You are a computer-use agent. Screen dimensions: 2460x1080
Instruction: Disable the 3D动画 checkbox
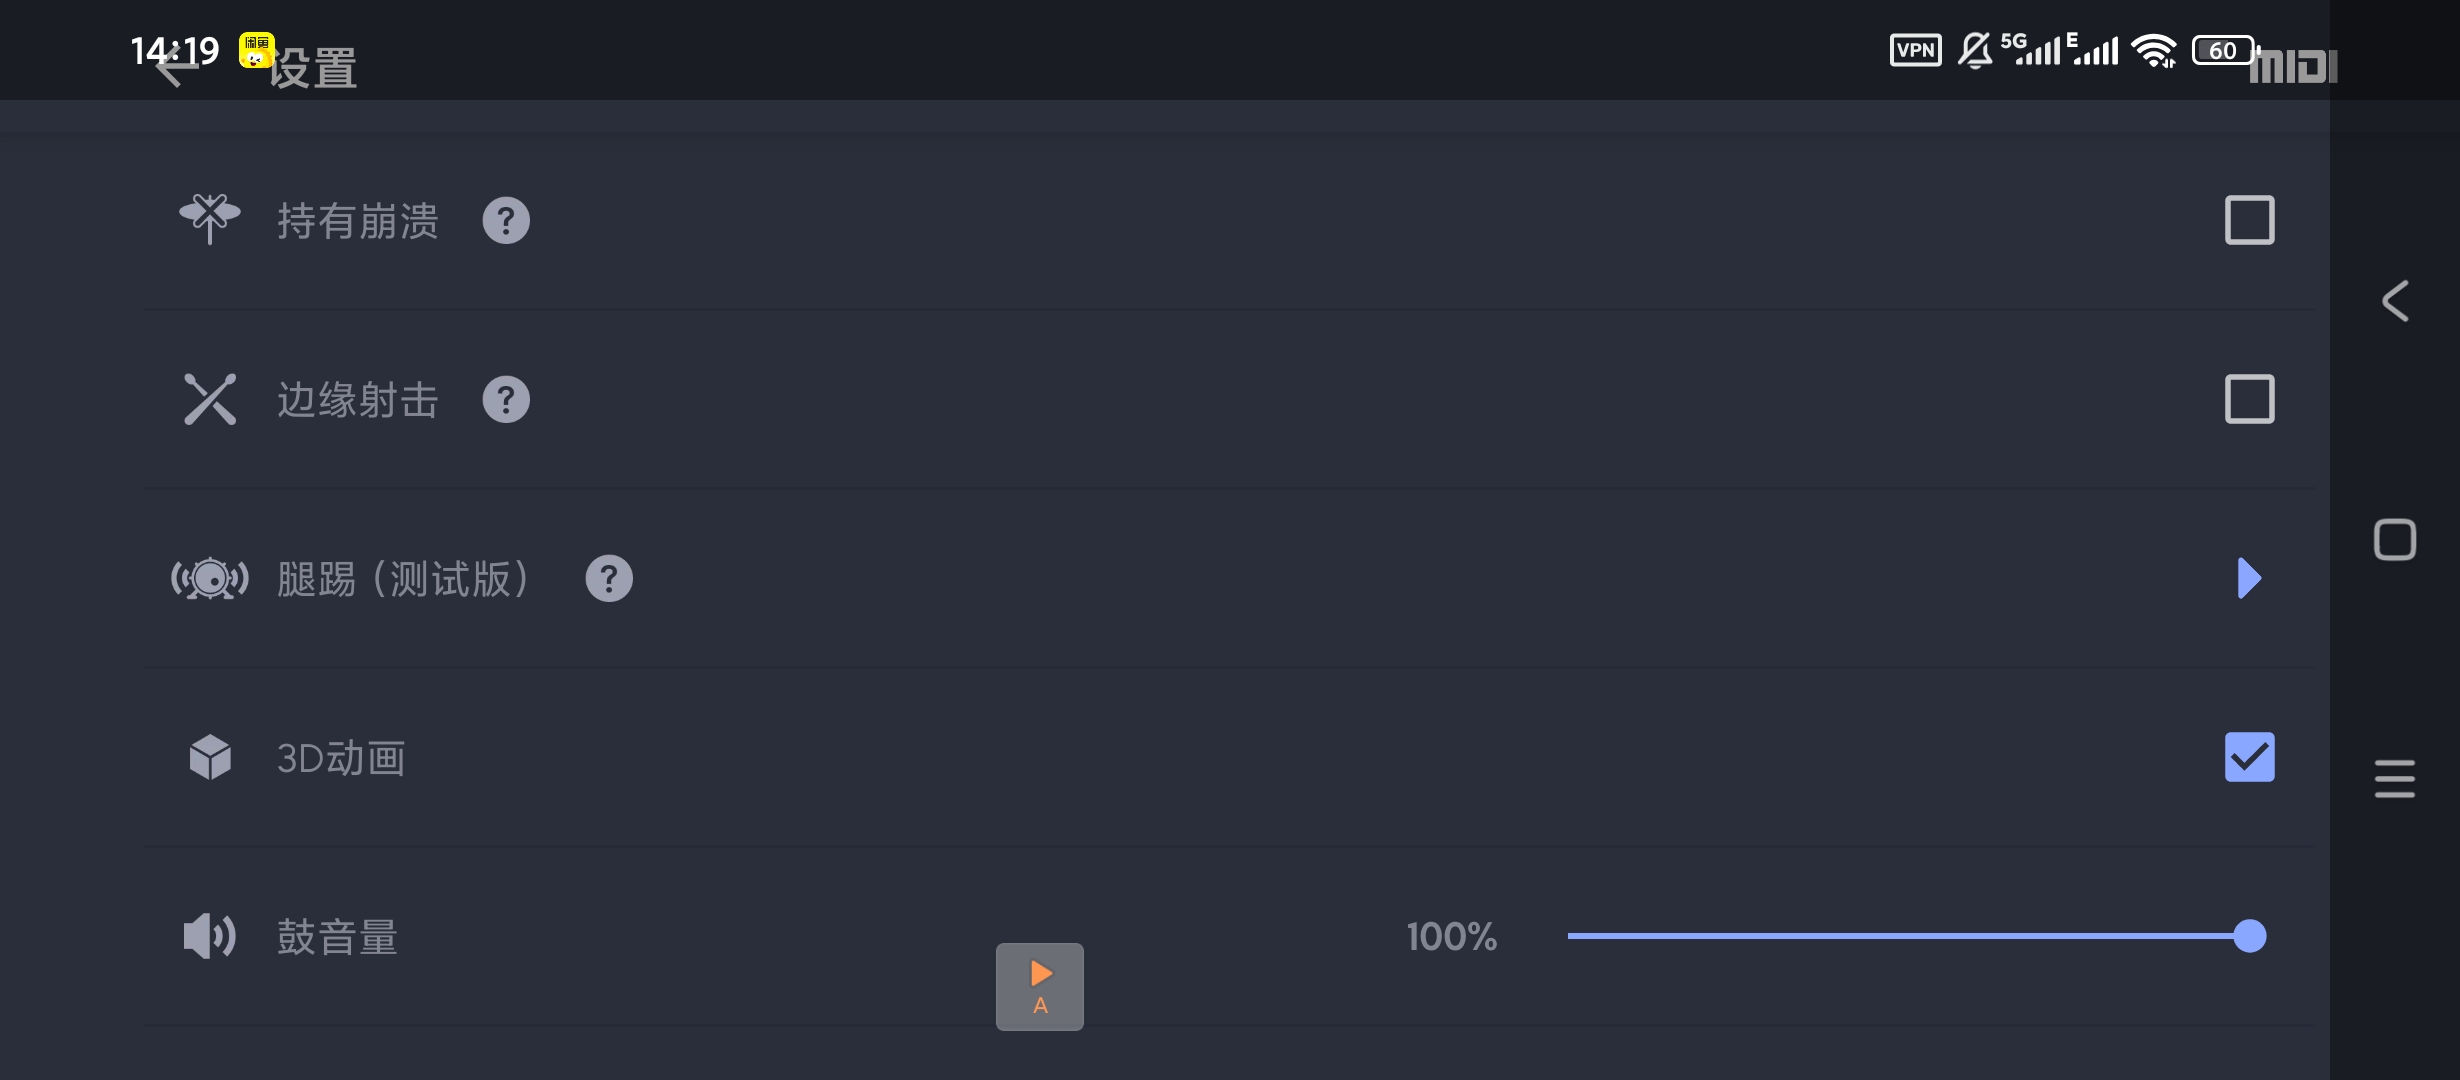pos(2249,757)
